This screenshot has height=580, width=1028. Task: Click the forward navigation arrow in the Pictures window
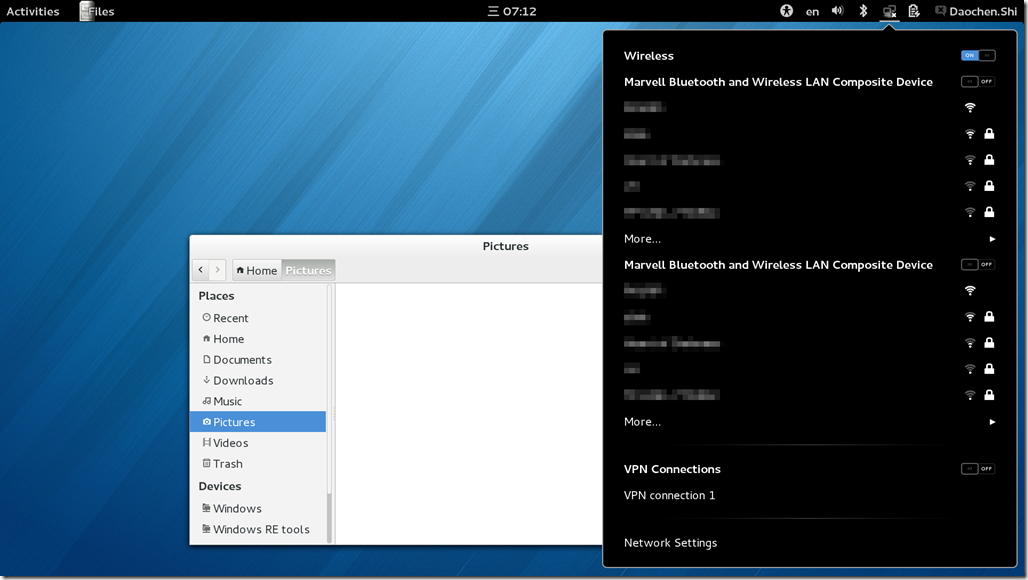[219, 269]
